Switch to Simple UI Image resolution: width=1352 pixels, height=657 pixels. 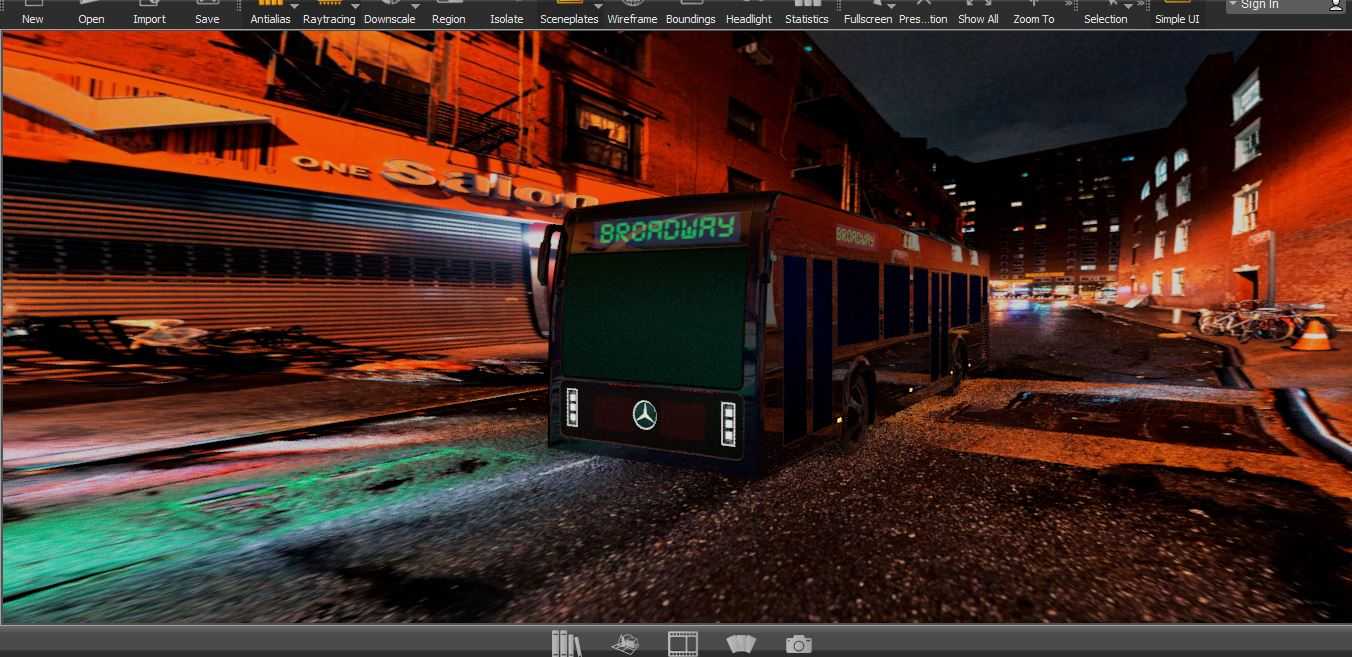1177,13
